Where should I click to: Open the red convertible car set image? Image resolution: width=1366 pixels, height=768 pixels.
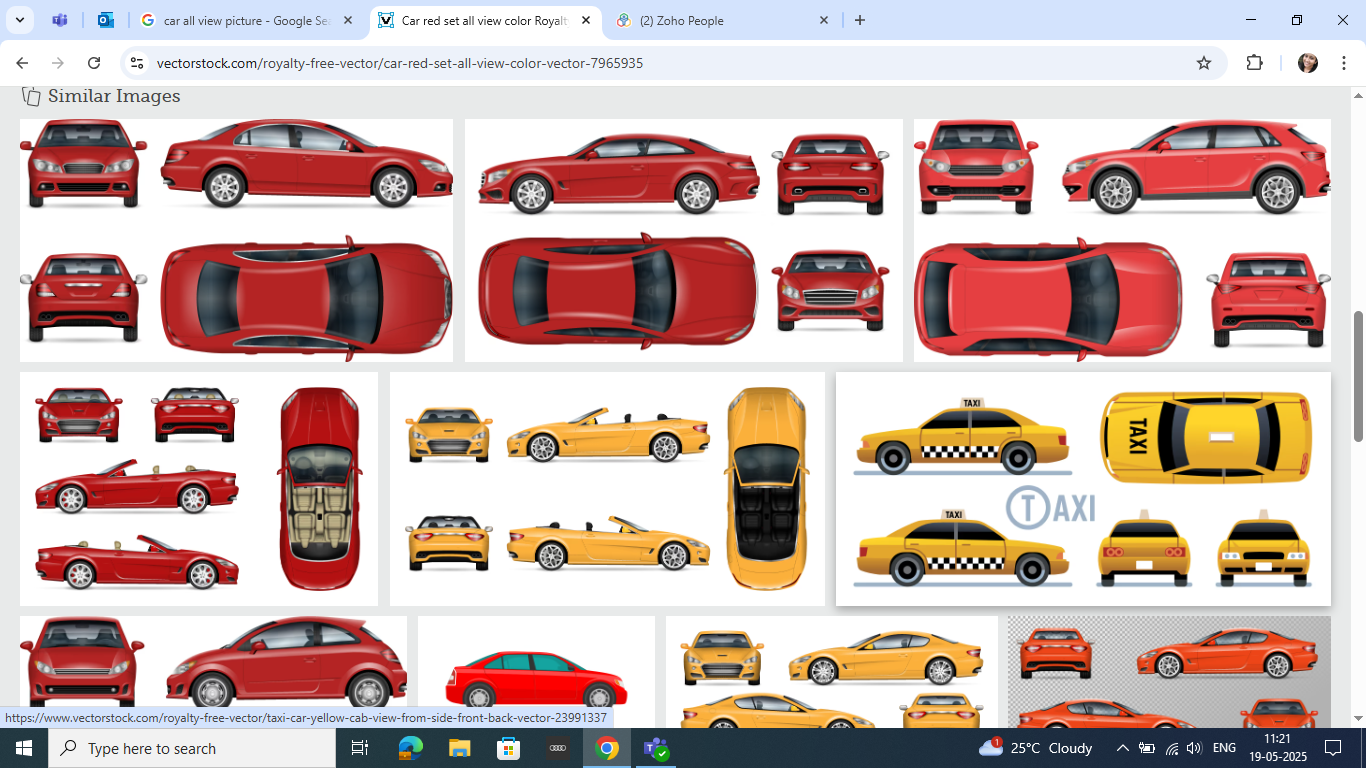point(199,489)
